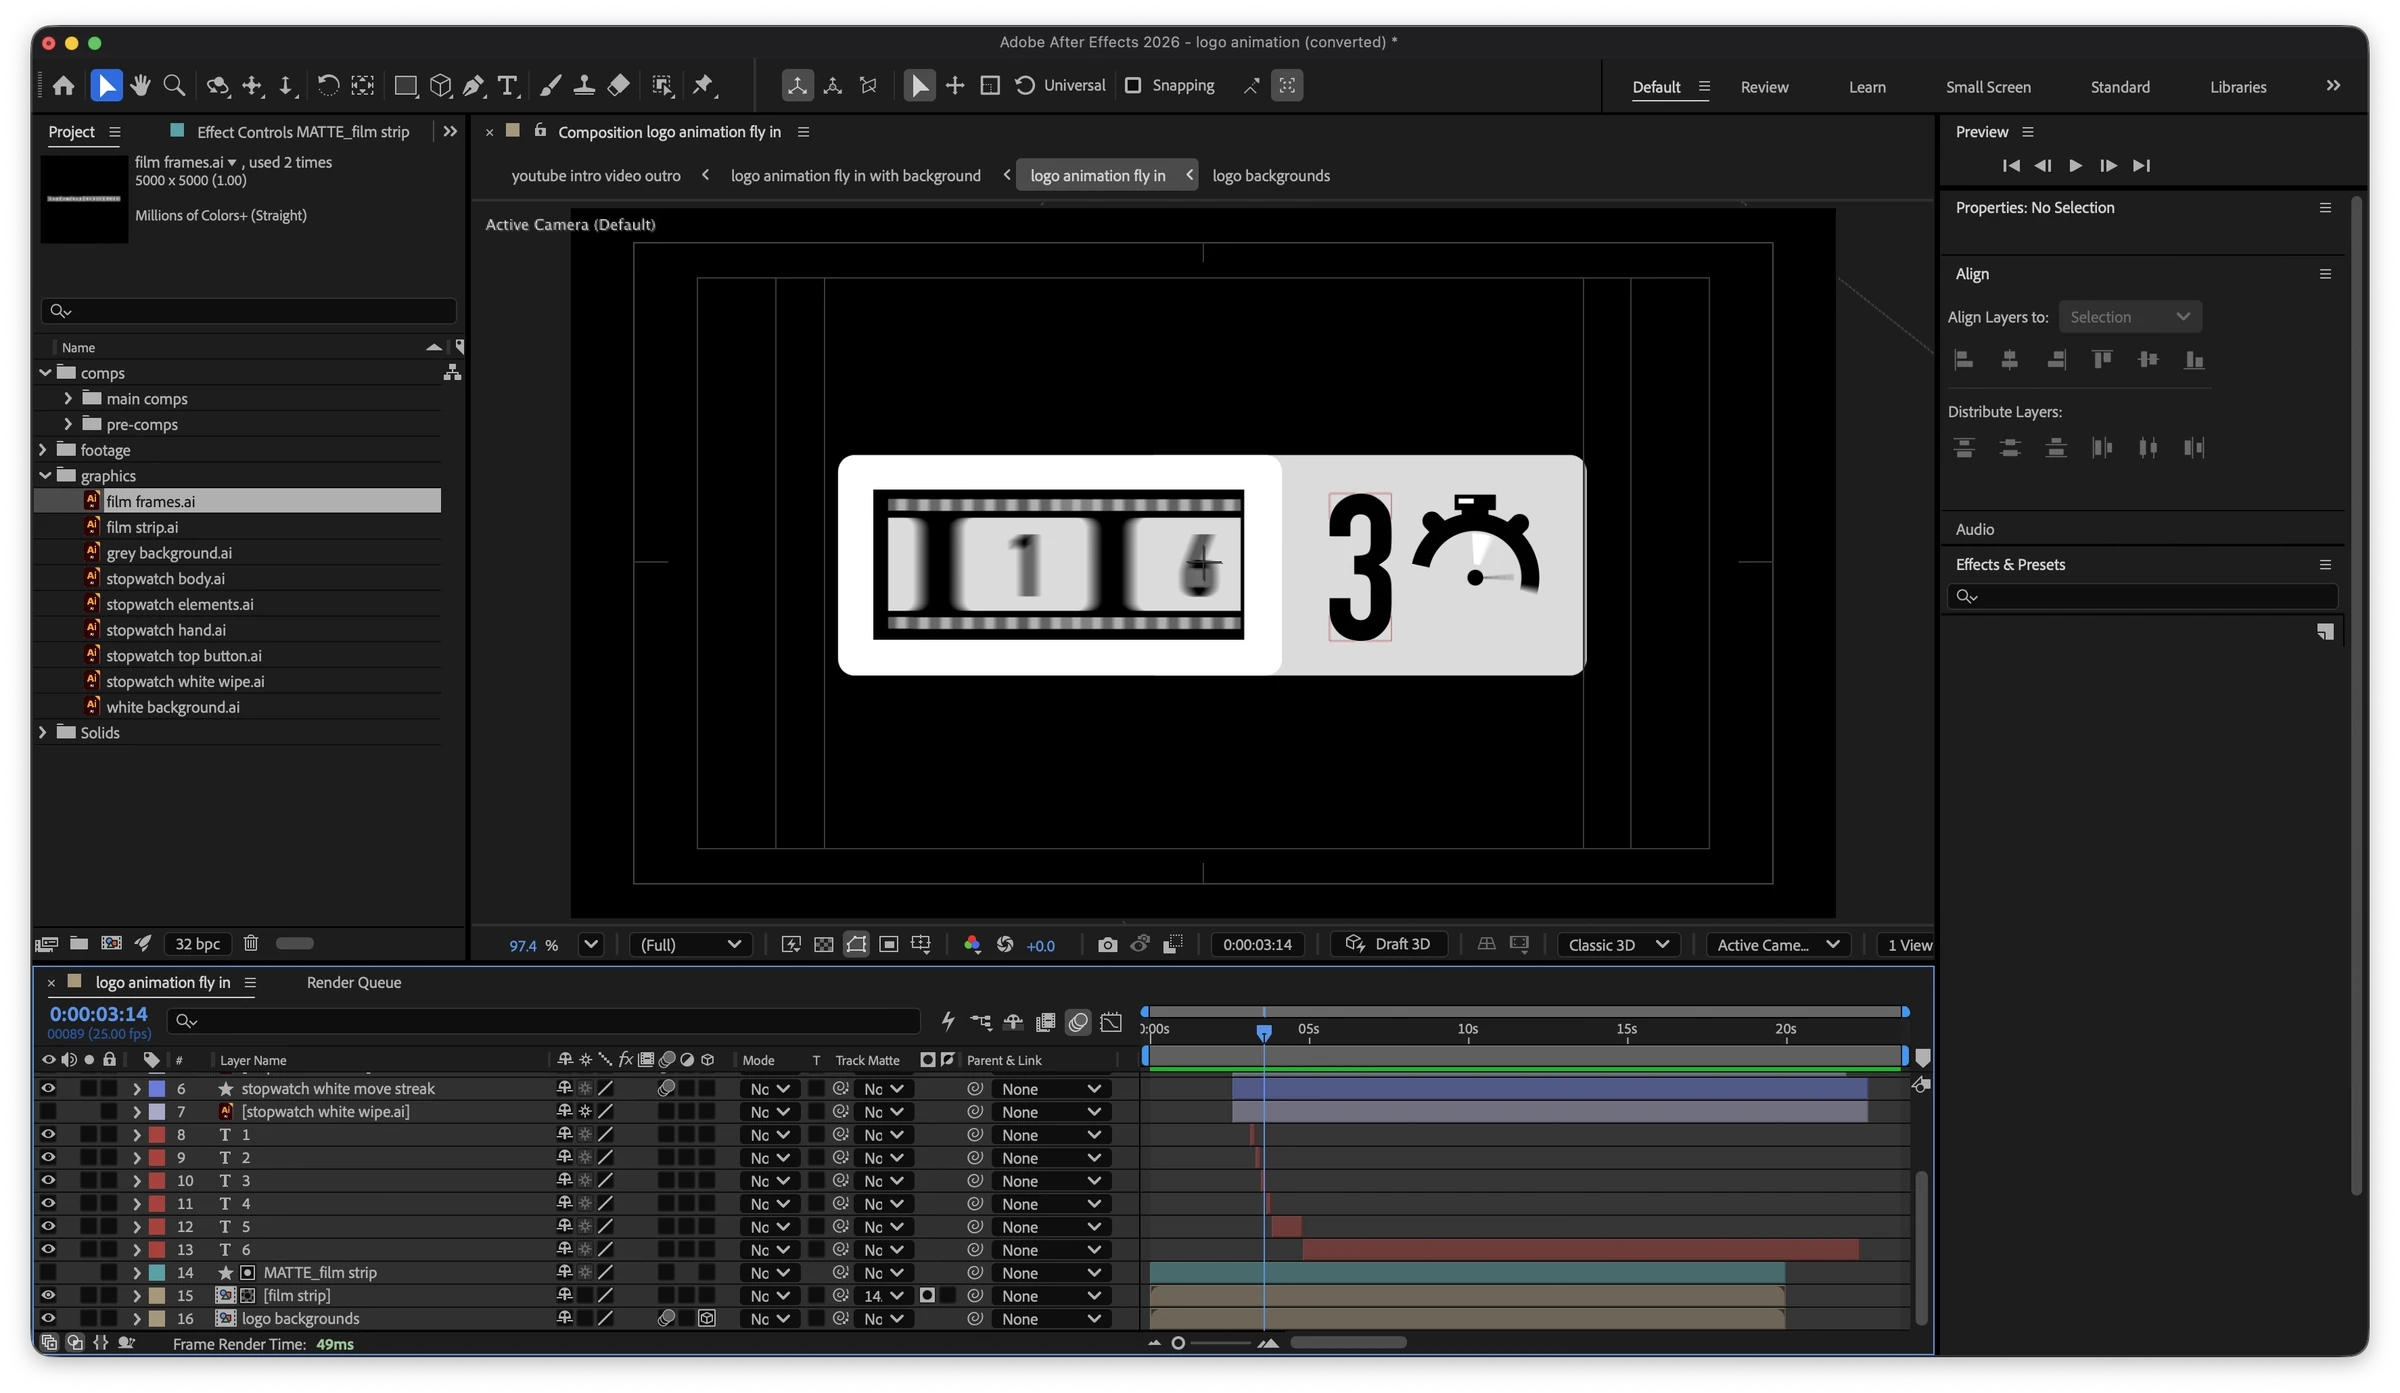2400x1393 pixels.
Task: Open the Align Layers to Selection dropdown
Action: [2130, 317]
